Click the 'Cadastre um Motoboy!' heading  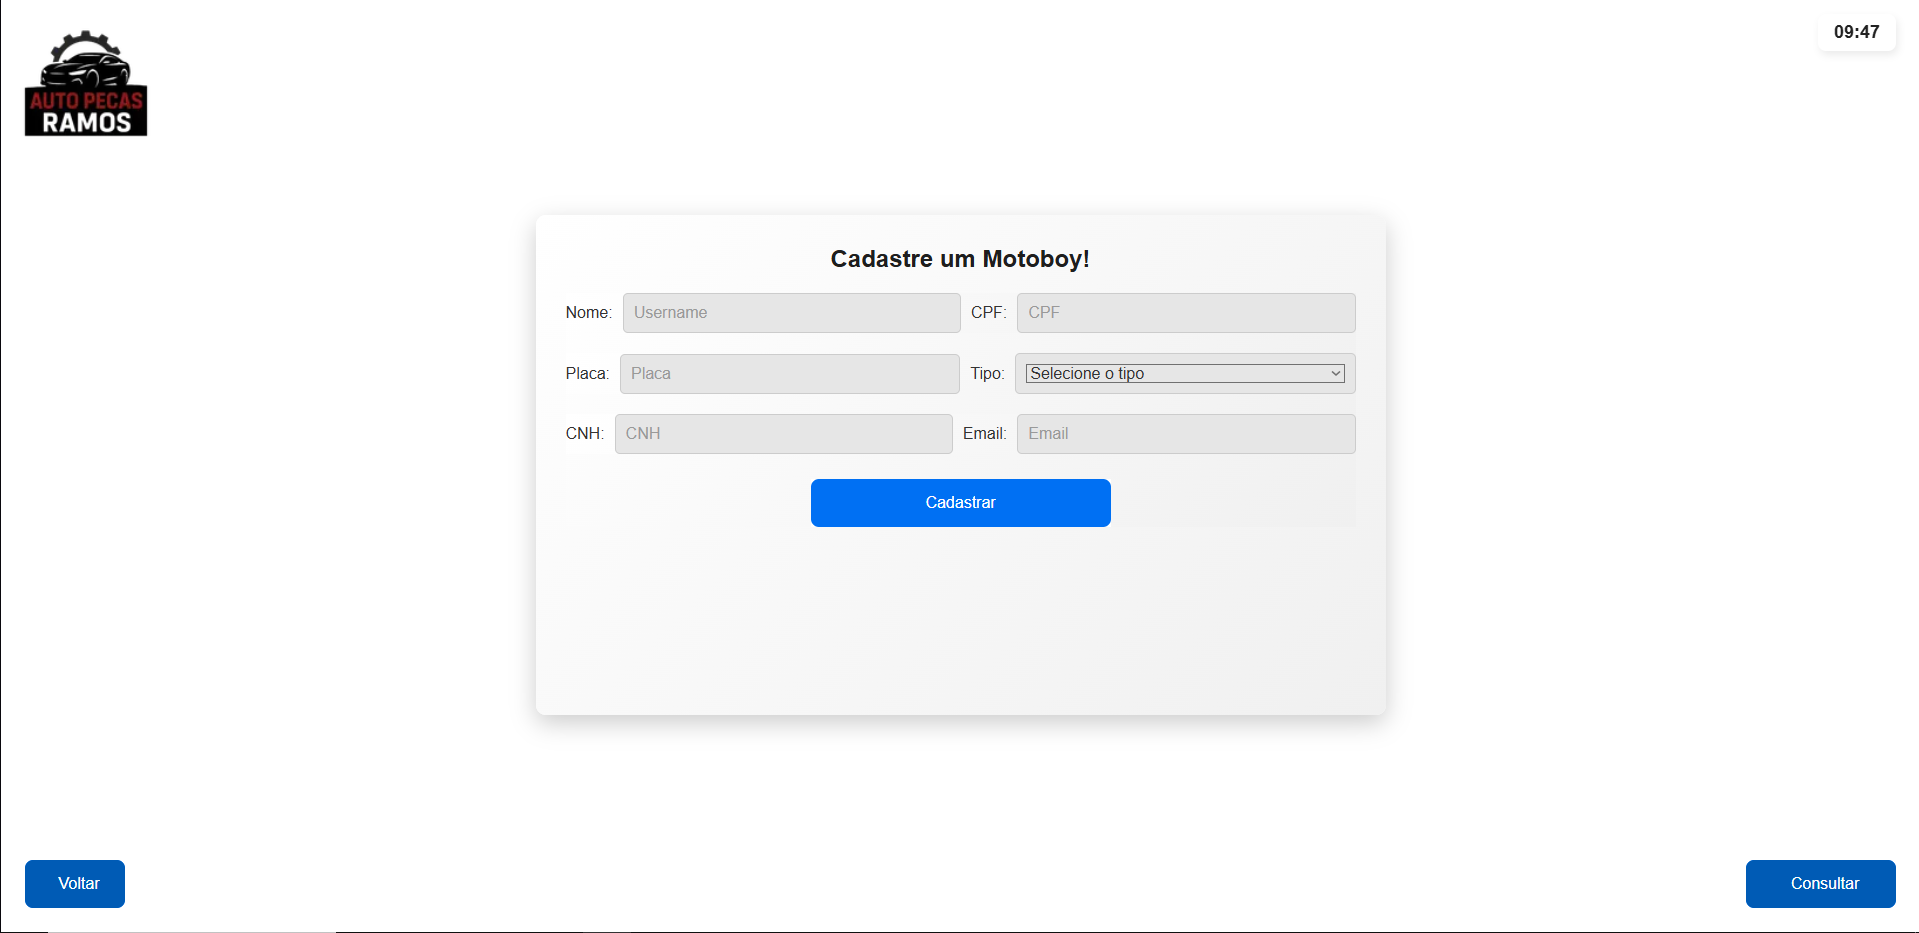pos(960,259)
